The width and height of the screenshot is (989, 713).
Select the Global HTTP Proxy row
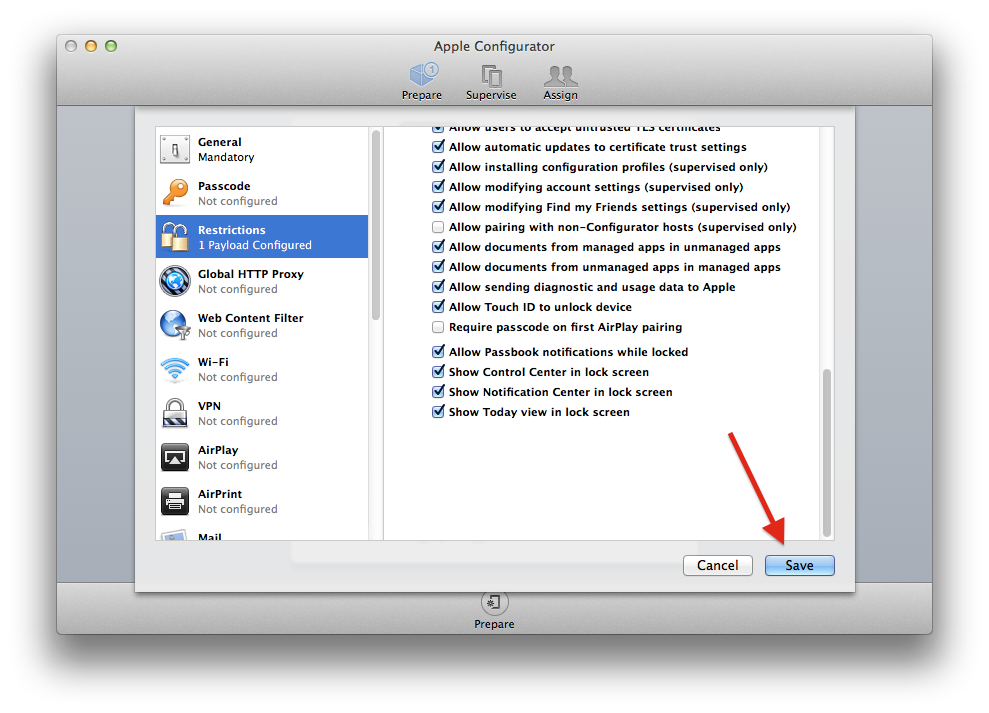(x=262, y=281)
